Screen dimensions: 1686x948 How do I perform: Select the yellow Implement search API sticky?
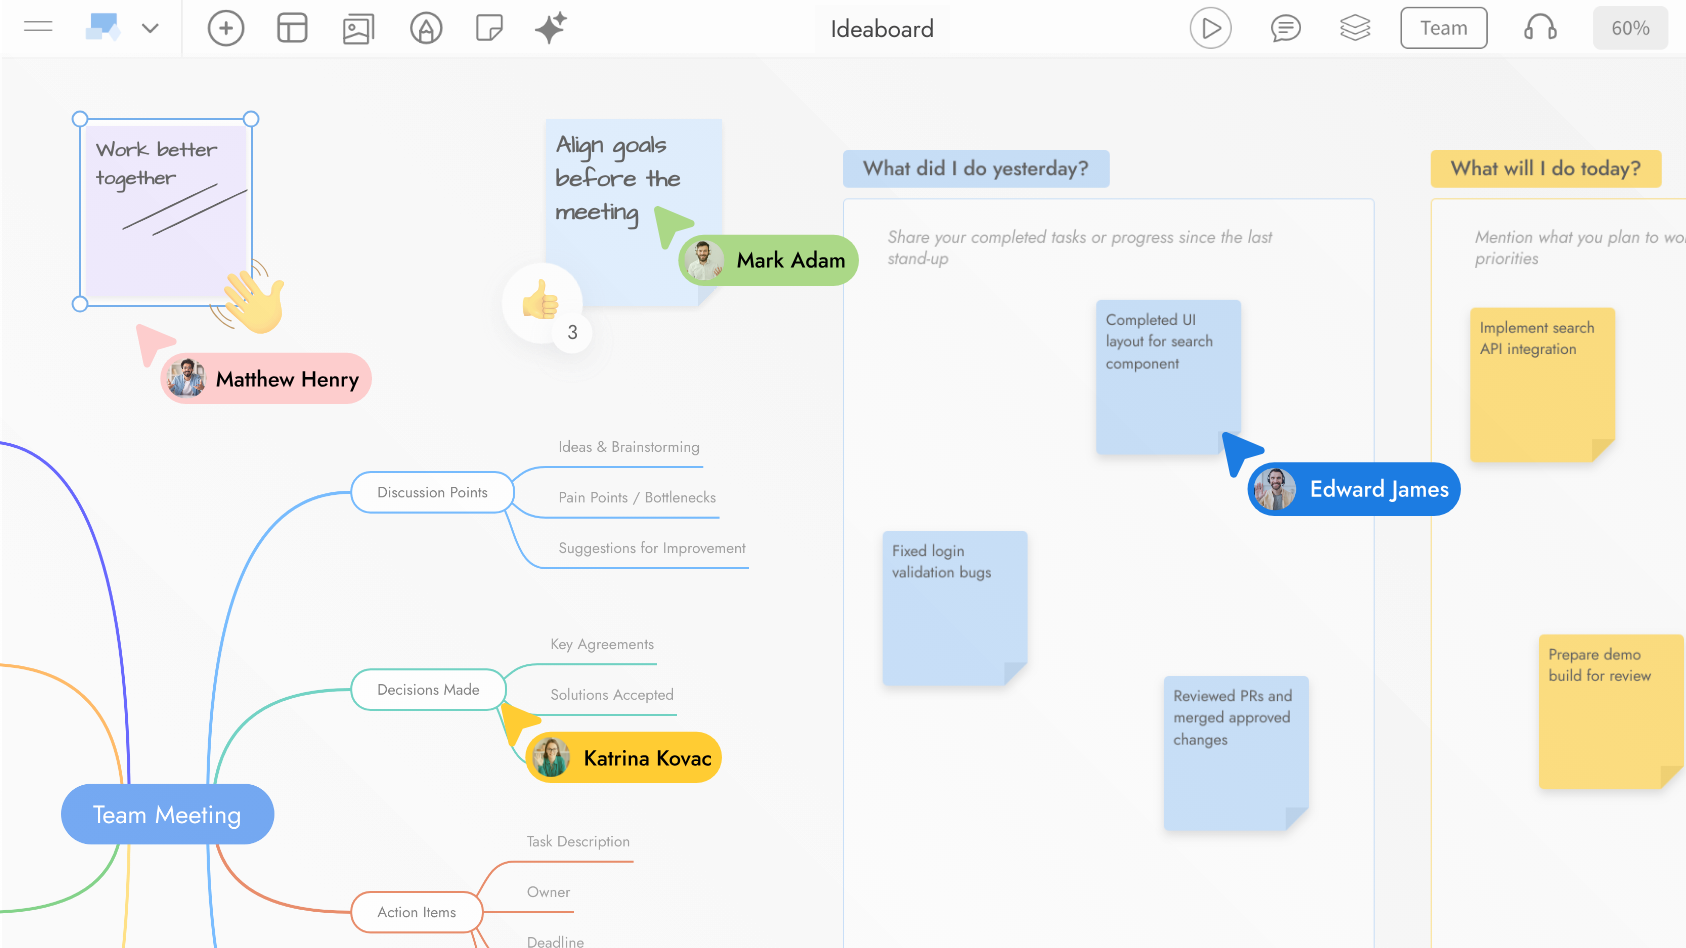(x=1542, y=385)
